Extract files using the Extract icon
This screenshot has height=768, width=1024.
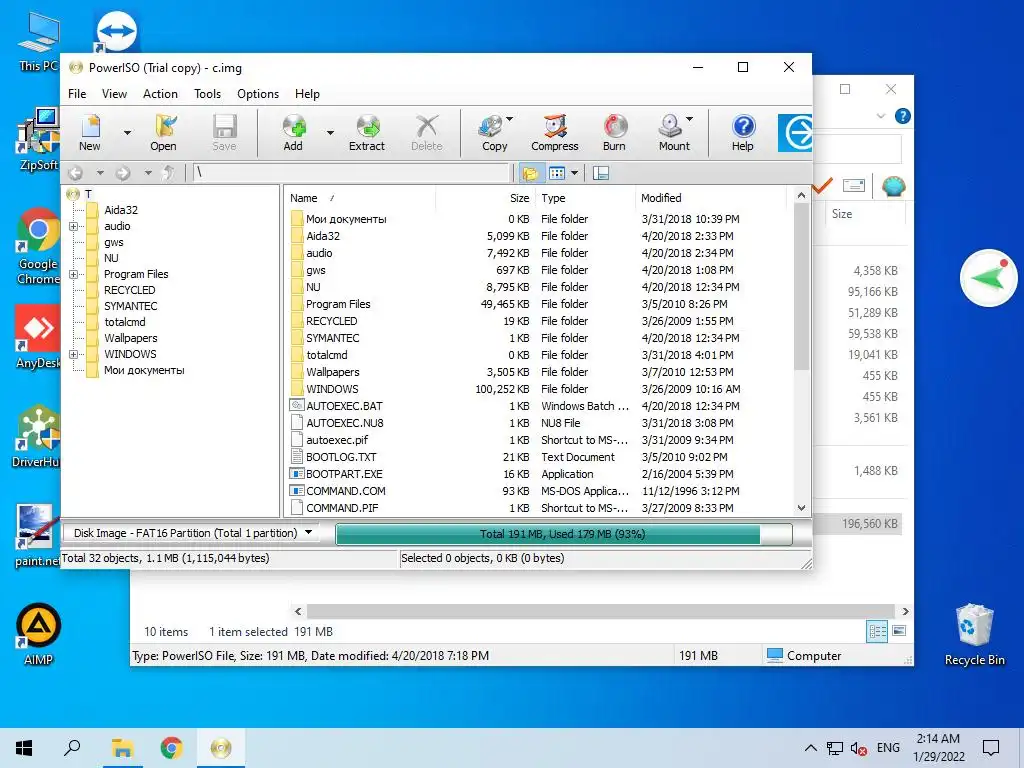367,133
